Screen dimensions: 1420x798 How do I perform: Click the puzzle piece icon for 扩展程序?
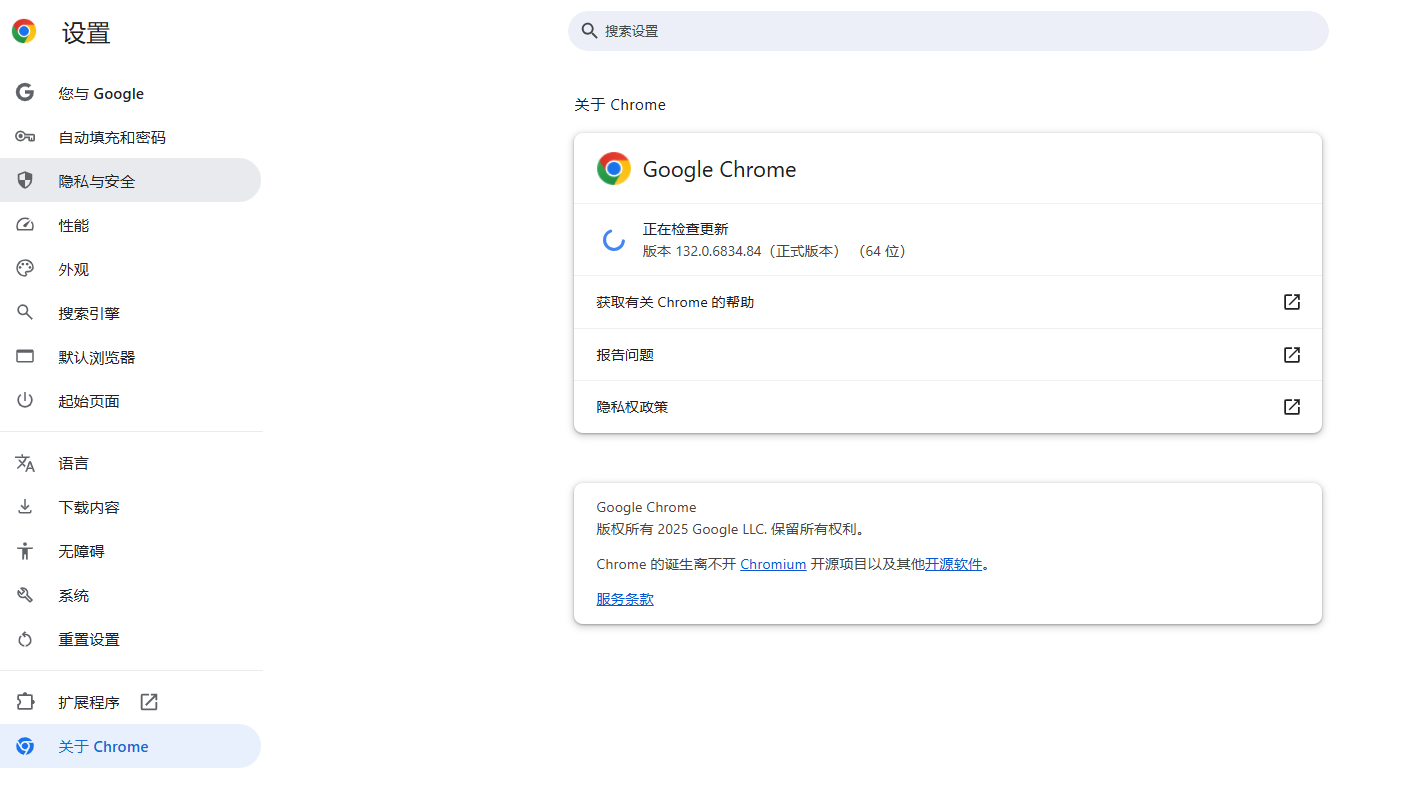pos(25,702)
